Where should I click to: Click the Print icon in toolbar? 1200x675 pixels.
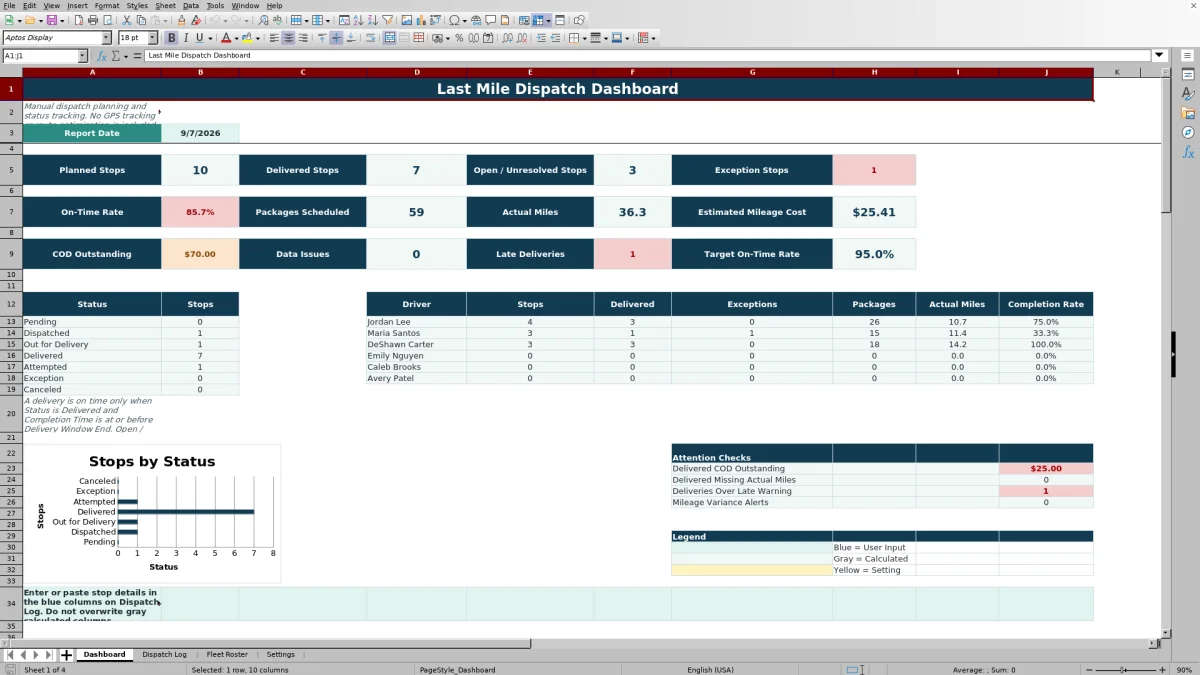[92, 20]
